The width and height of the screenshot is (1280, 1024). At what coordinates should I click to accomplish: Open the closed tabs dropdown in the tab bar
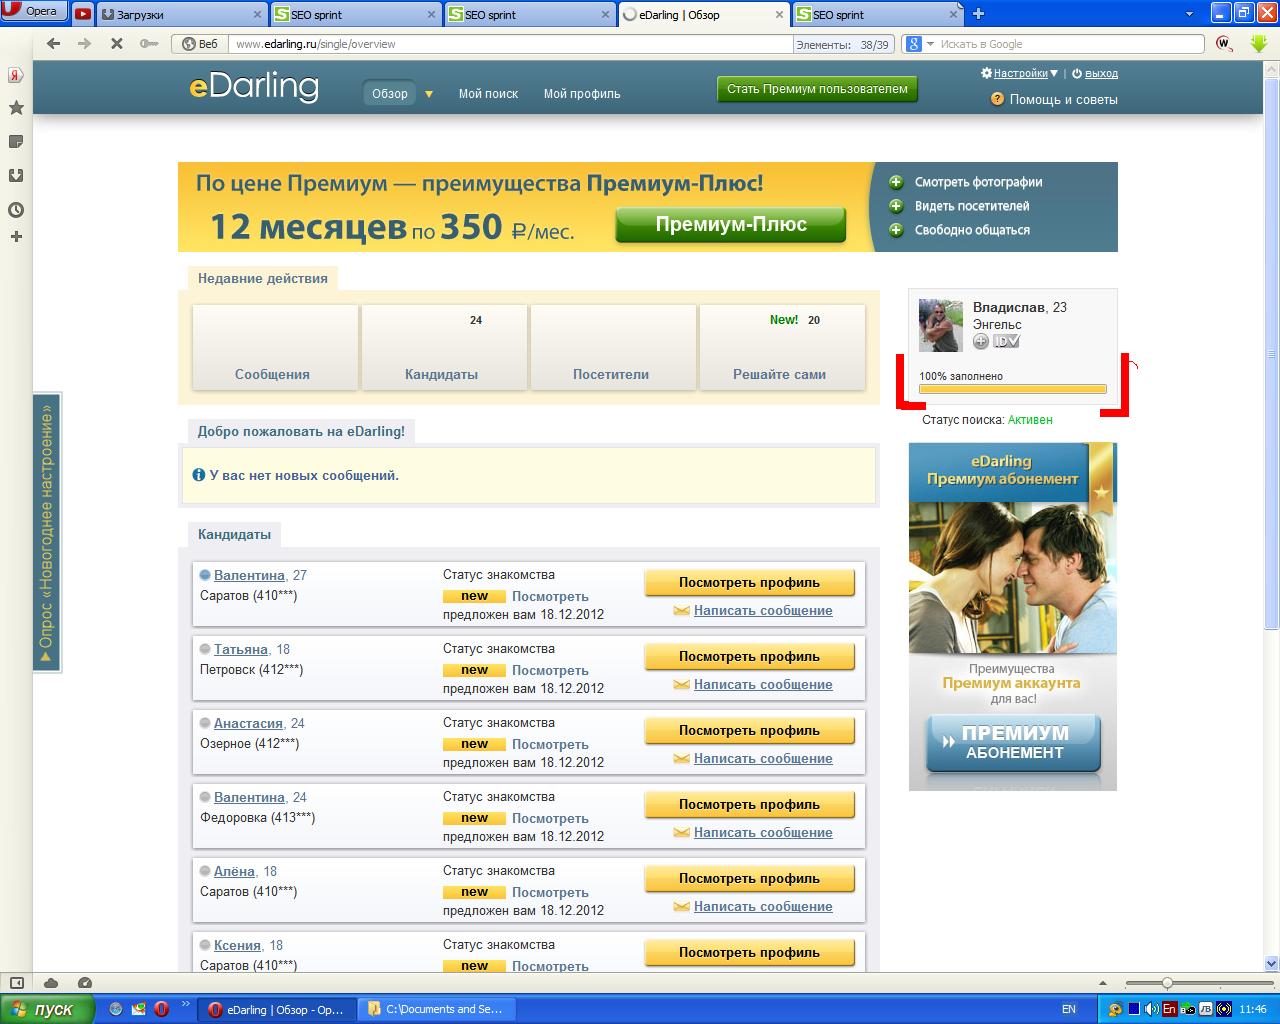[x=1189, y=14]
